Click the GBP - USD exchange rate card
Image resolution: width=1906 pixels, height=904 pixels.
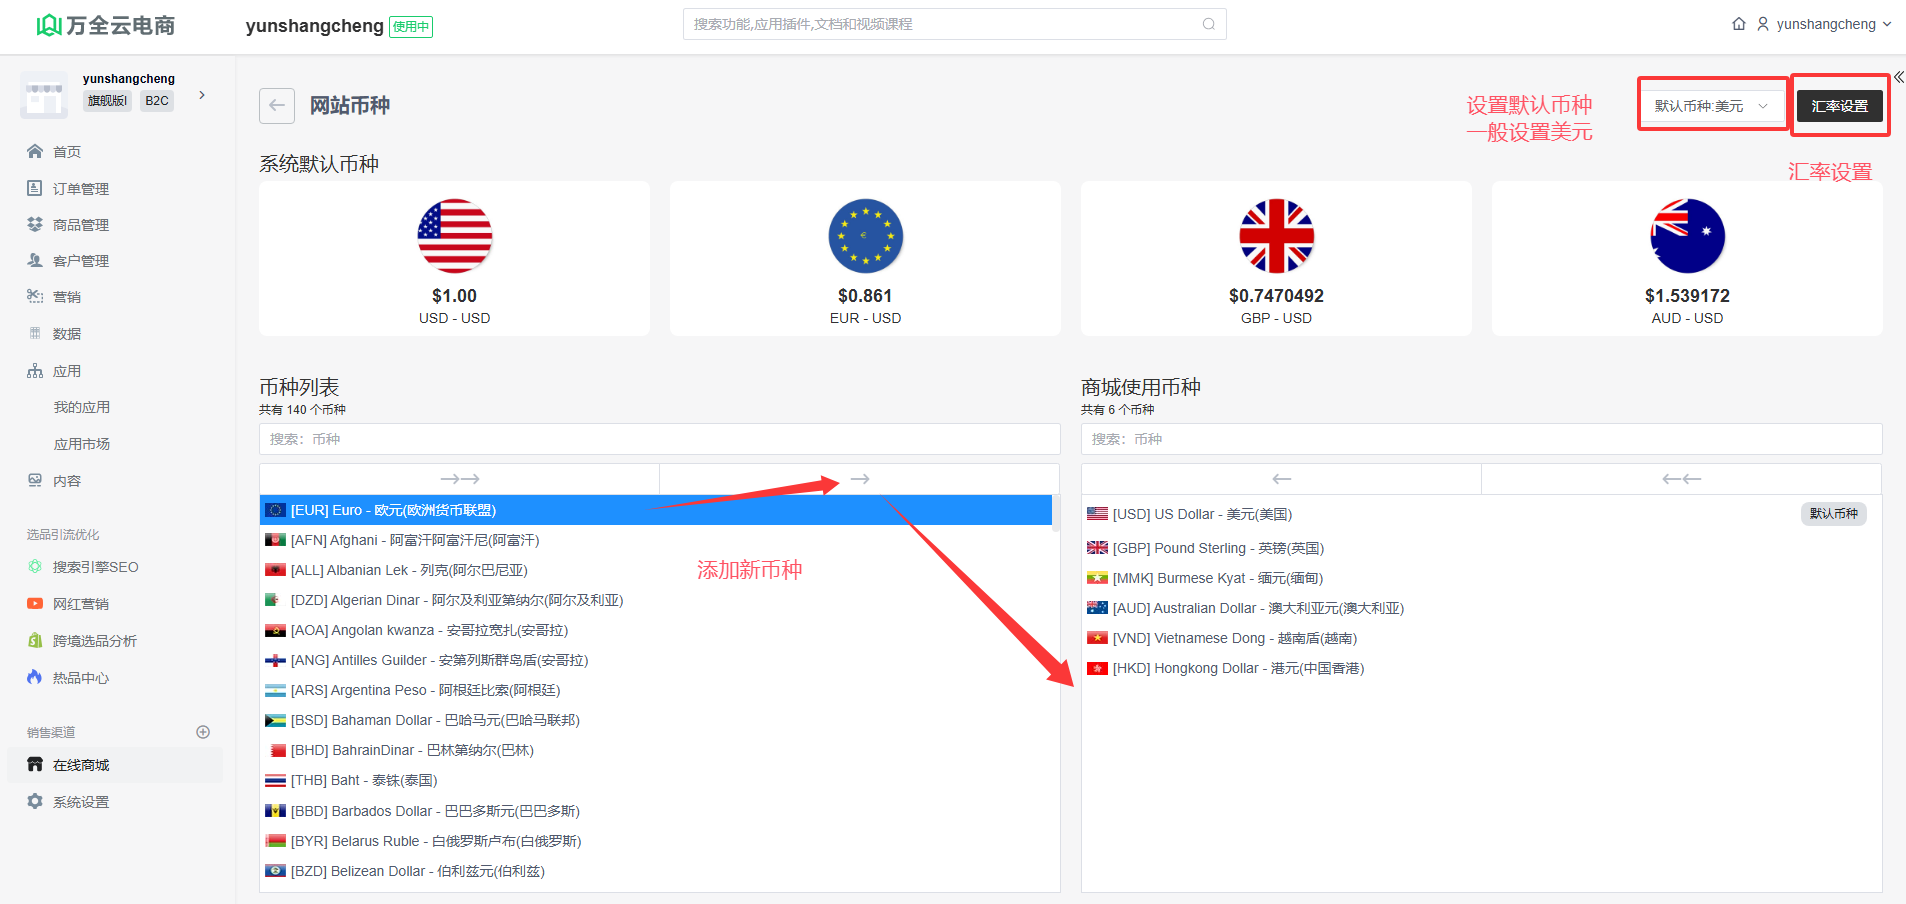click(1276, 259)
